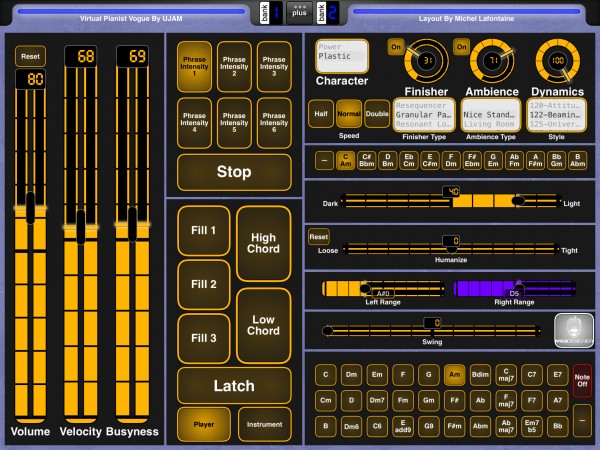
Task: Switch to Player mode
Action: tap(204, 424)
